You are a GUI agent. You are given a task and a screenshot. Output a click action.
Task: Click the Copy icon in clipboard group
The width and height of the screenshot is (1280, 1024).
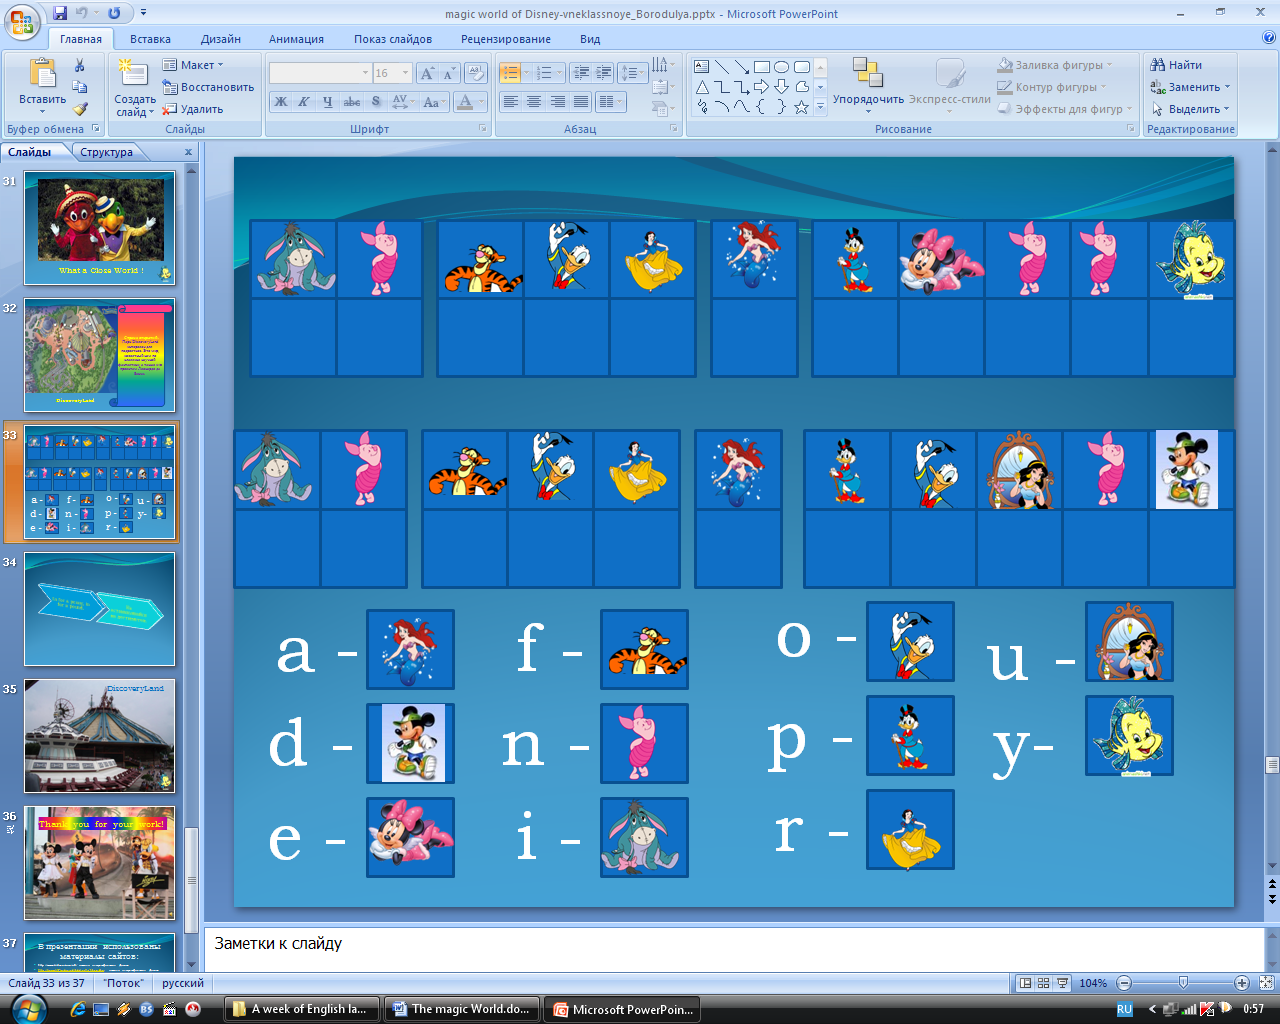(79, 87)
